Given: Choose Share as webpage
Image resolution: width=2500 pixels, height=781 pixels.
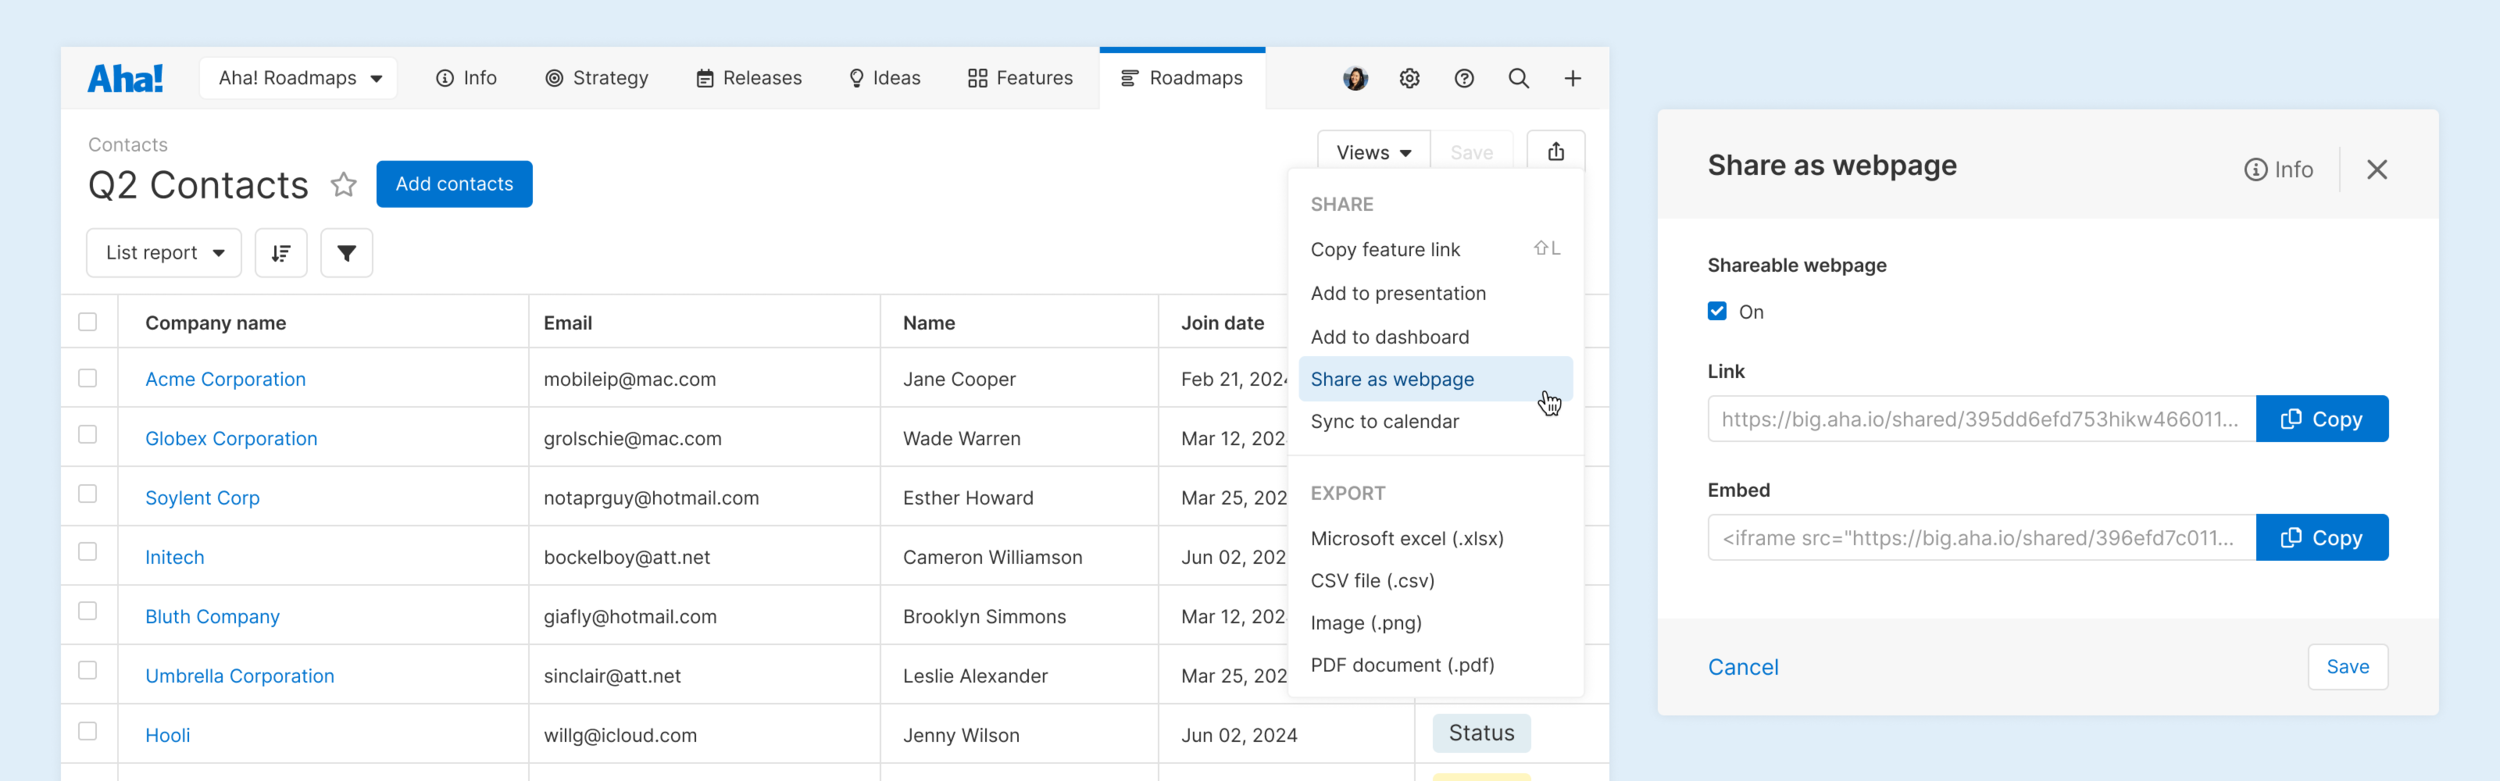Looking at the screenshot, I should 1436,379.
